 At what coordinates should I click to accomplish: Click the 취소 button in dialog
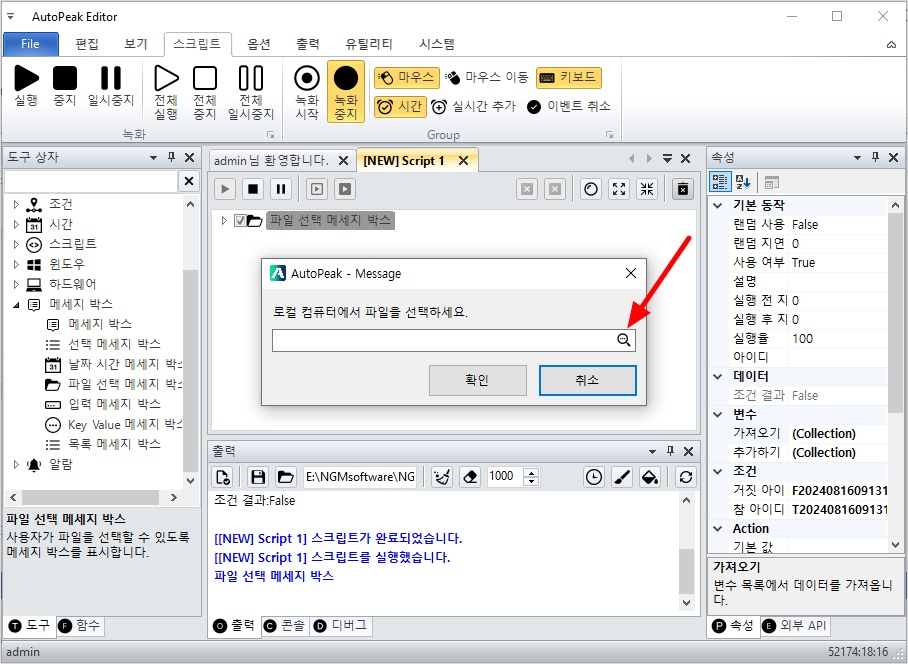(588, 380)
